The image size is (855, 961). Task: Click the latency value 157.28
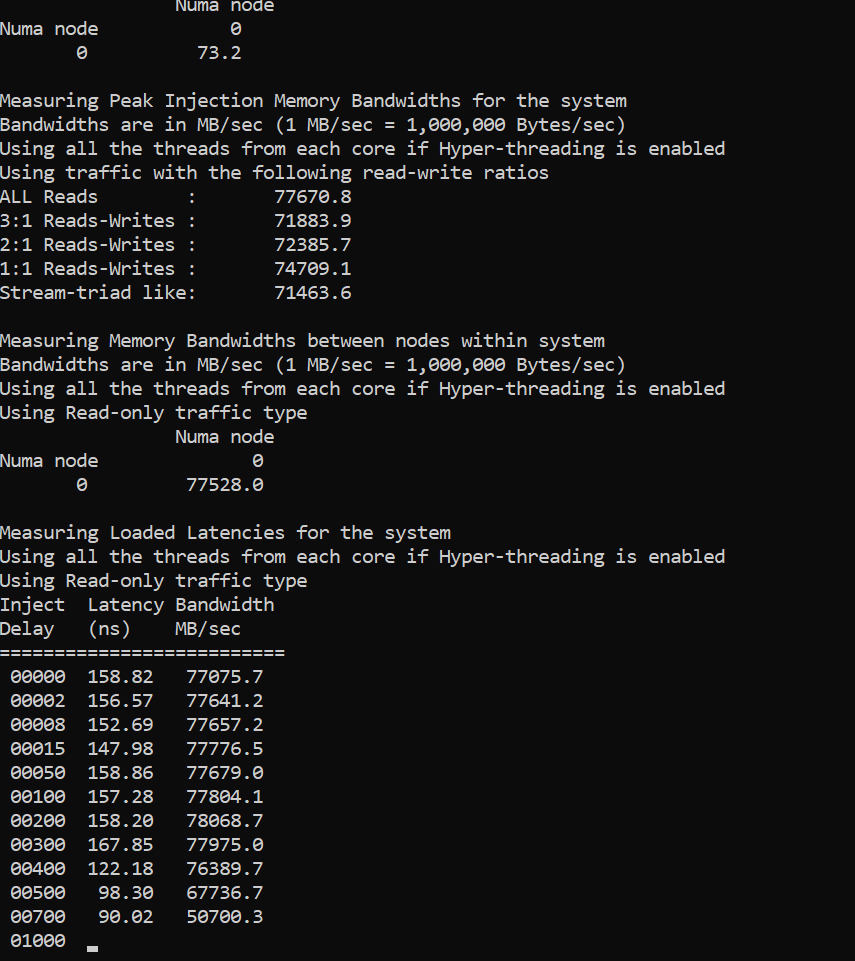click(x=120, y=796)
